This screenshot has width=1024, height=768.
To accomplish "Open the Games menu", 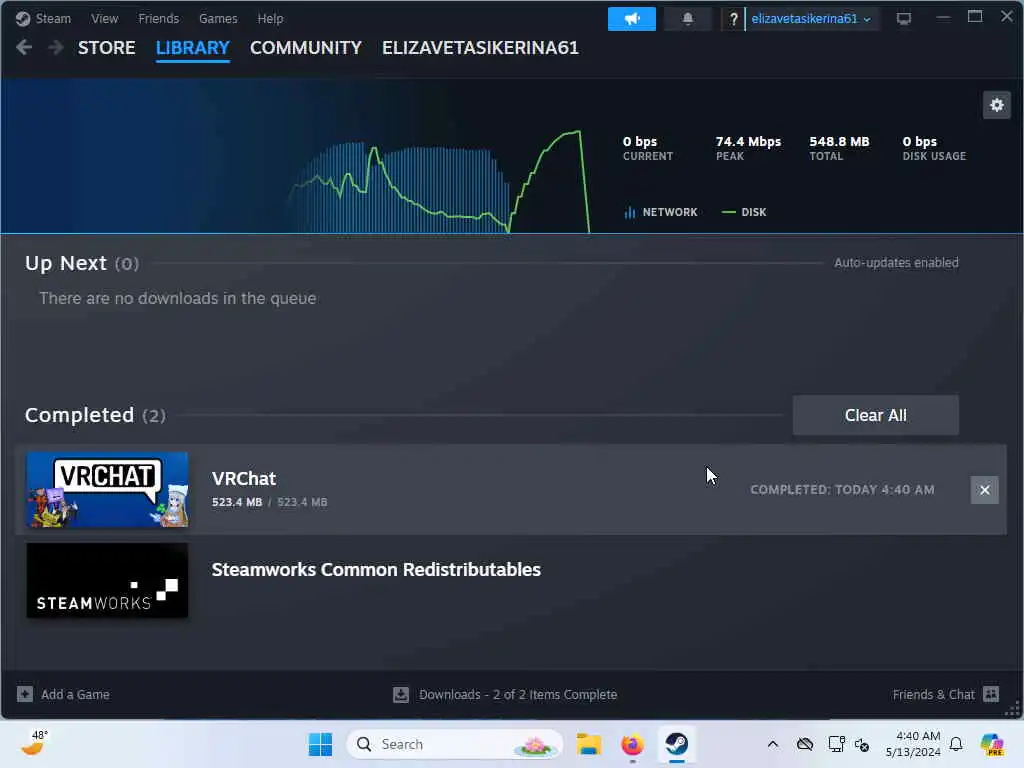I will [218, 19].
